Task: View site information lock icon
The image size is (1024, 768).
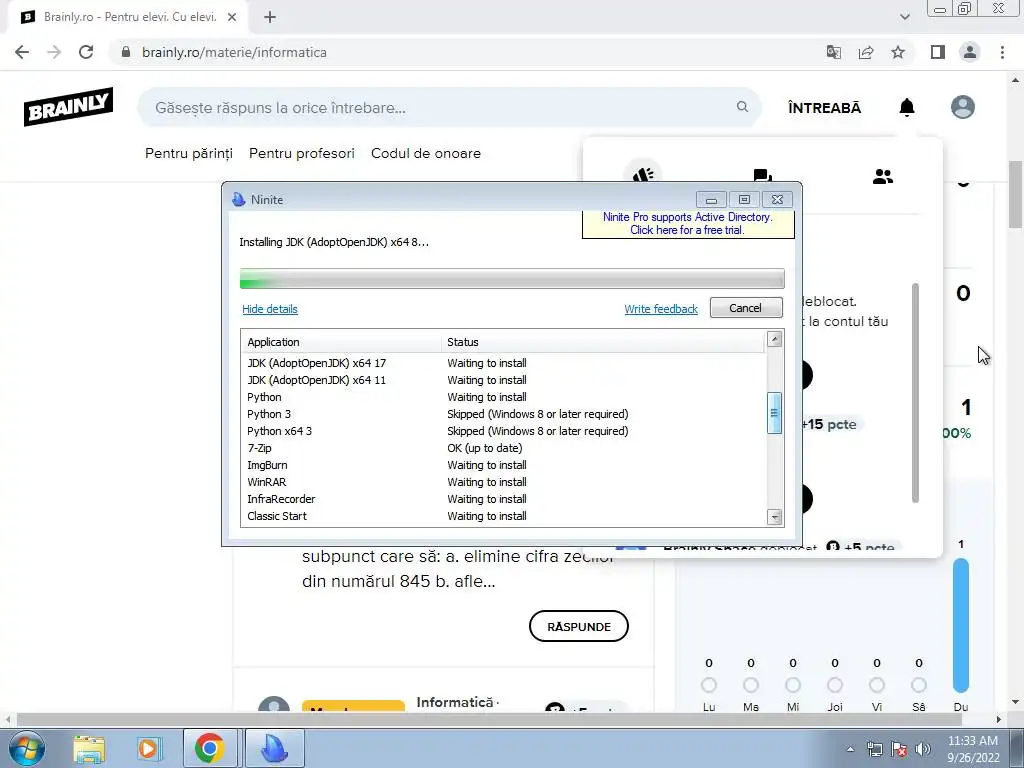Action: tap(126, 52)
